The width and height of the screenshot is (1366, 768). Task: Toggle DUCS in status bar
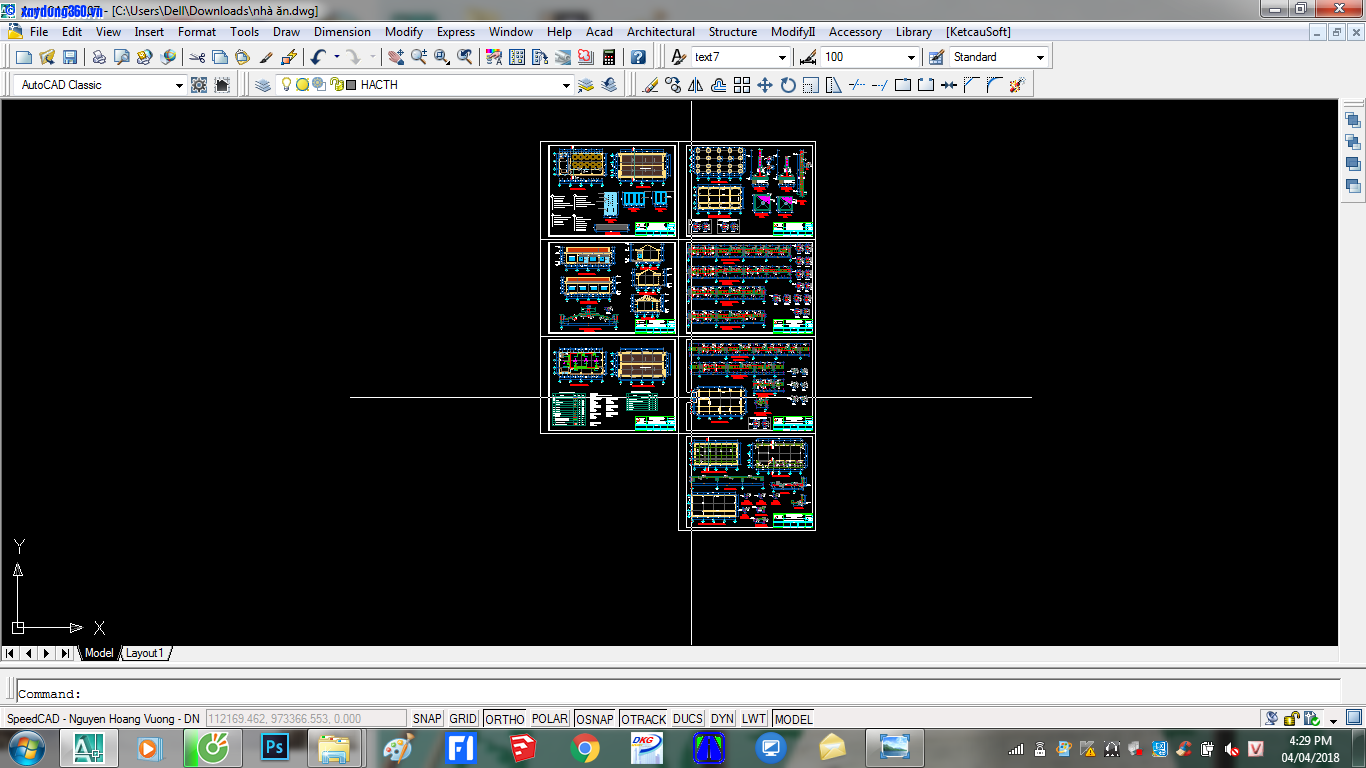[688, 718]
